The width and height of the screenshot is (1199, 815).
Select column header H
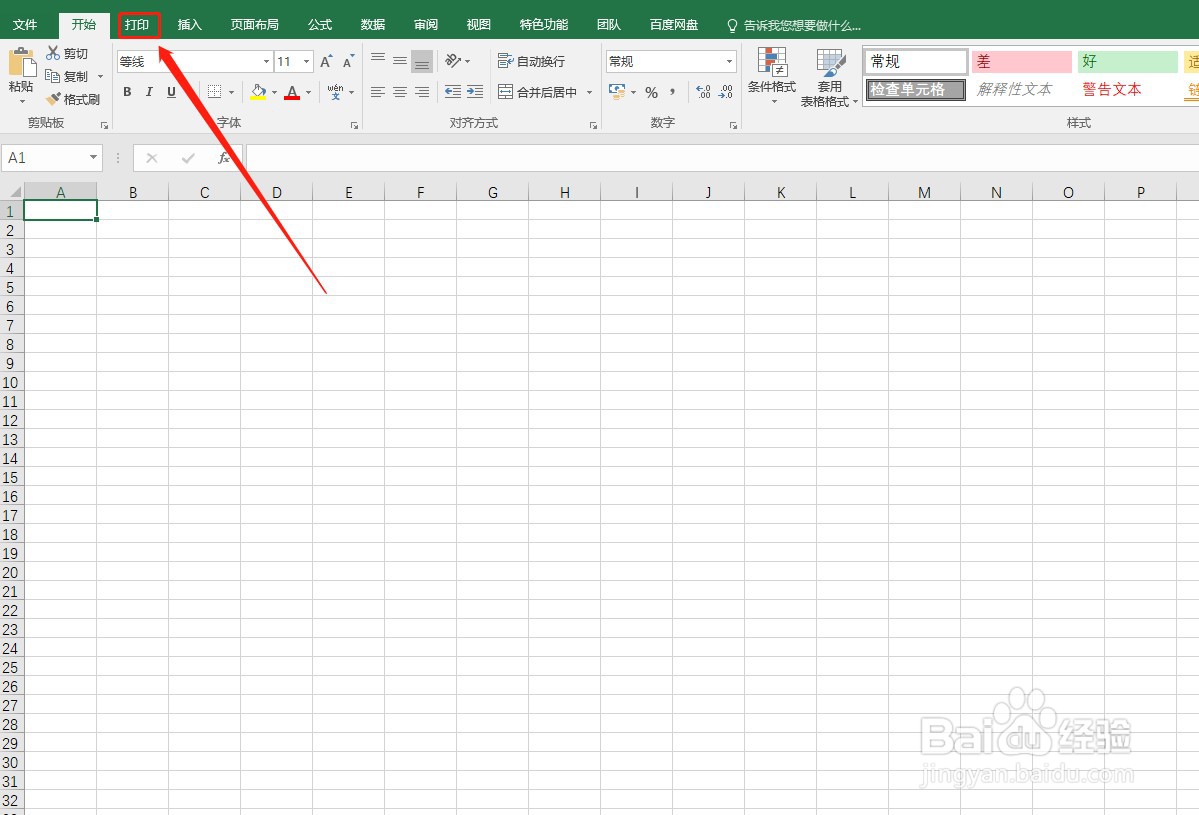[x=564, y=192]
